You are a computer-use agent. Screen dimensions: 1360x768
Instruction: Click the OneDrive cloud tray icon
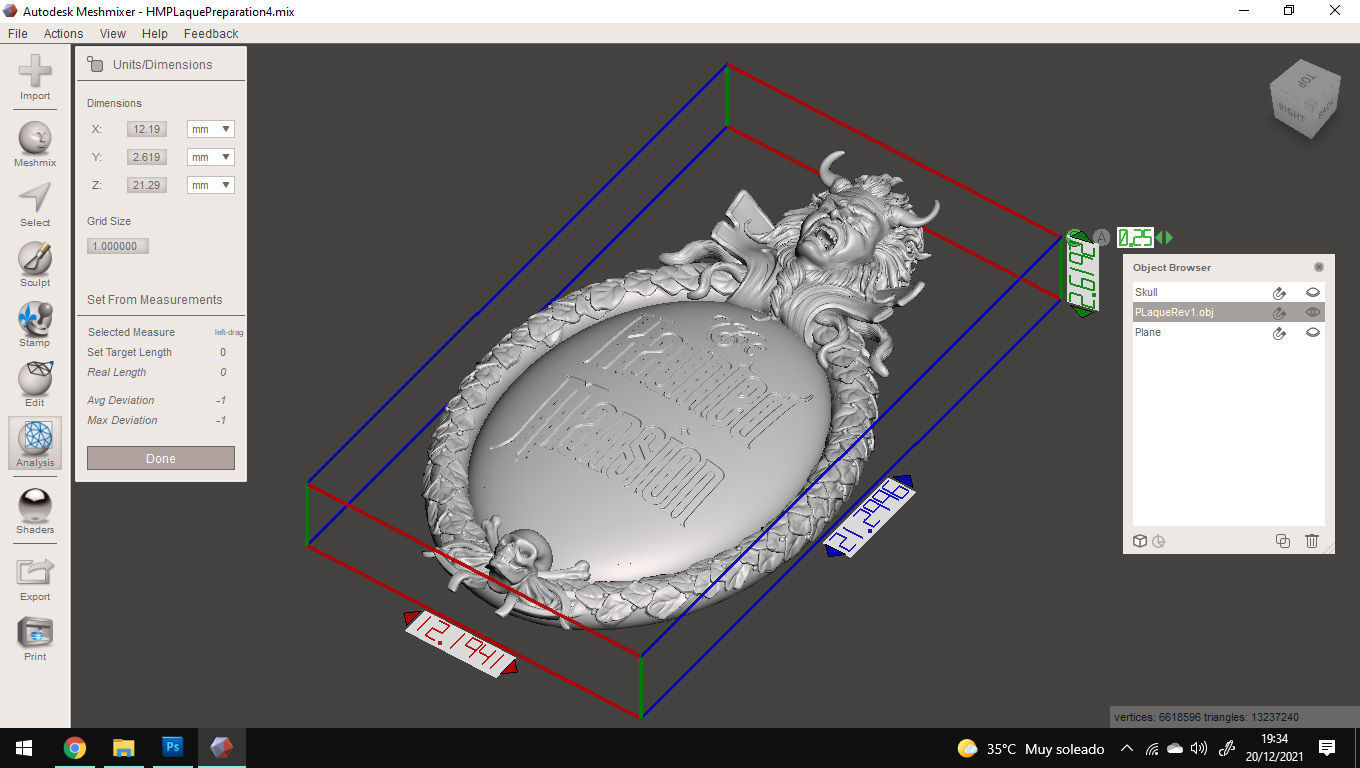1175,748
